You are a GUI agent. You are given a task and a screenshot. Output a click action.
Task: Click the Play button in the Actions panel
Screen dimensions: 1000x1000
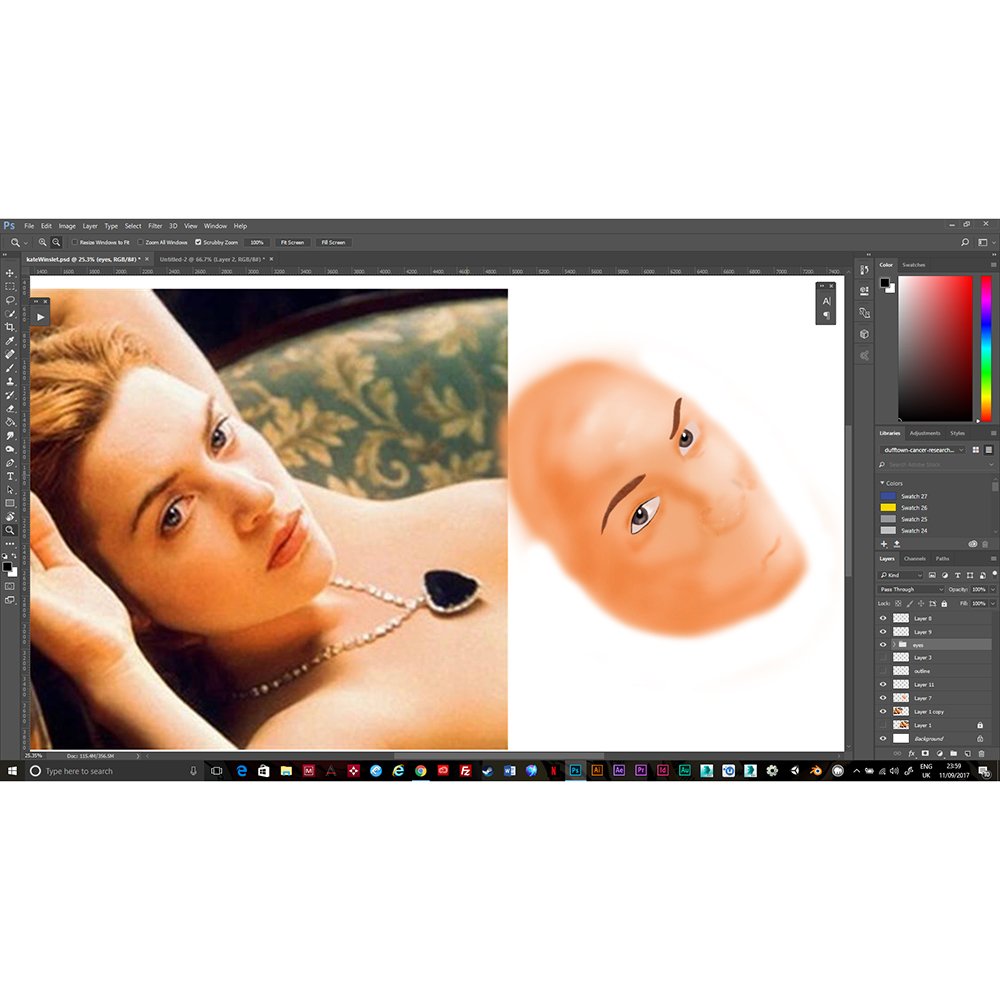tap(40, 317)
